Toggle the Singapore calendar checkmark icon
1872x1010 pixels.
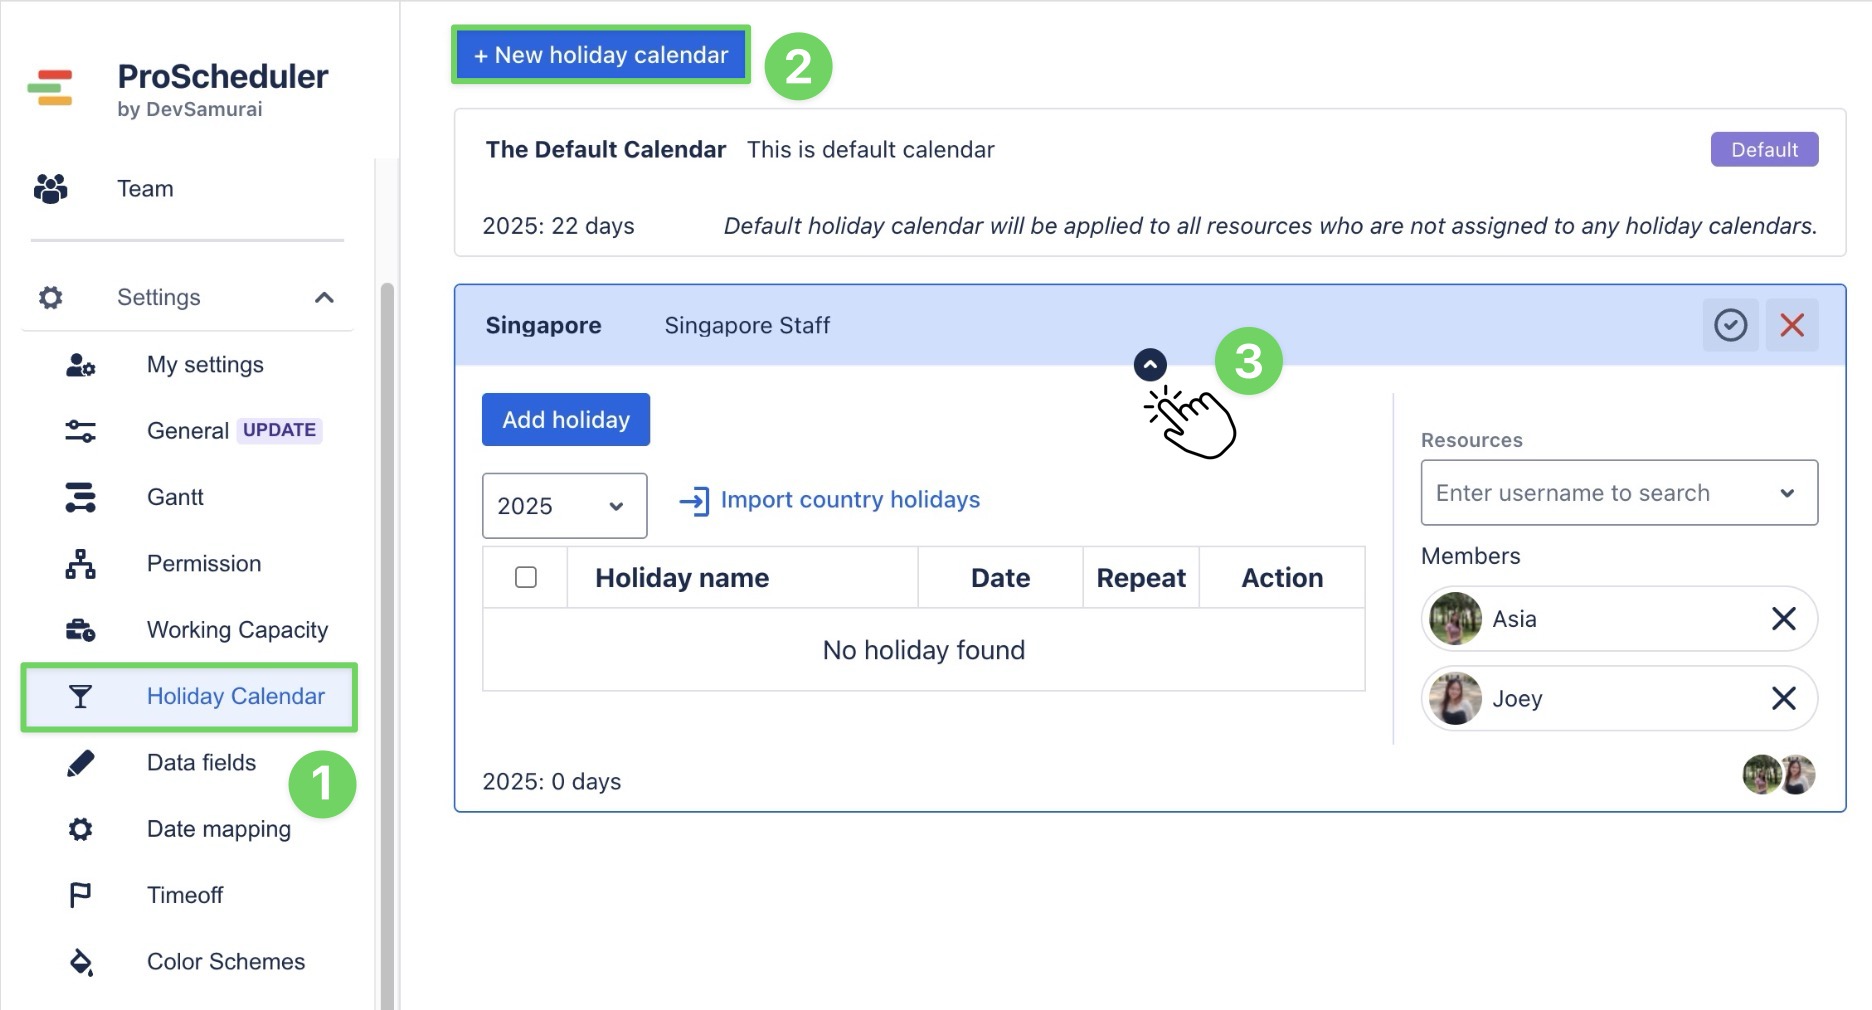coord(1731,324)
